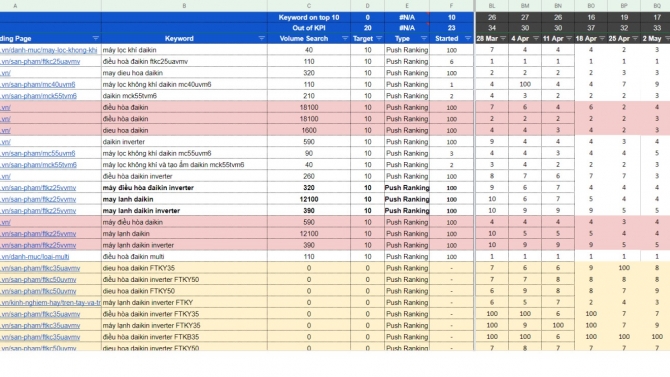
Task: Open the 4 Apr column filter
Action: (536, 38)
